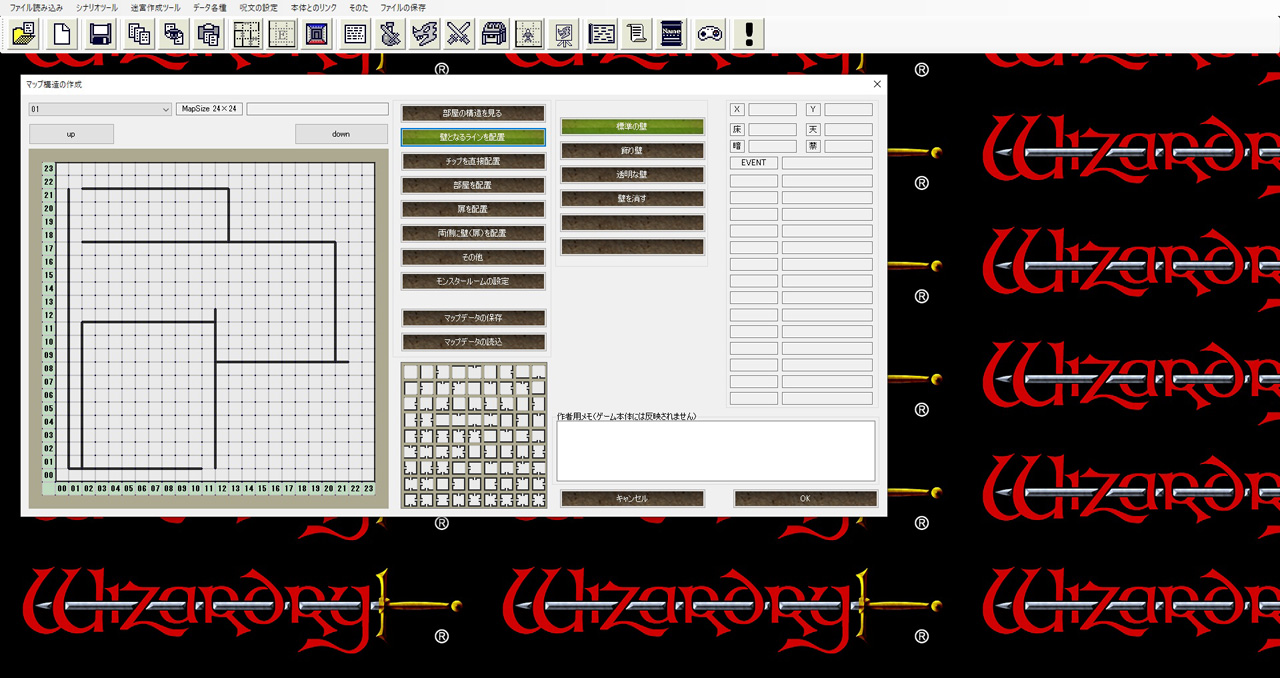Click inside the 作者用メモ text area
Viewport: 1280px width, 678px height.
tap(716, 451)
